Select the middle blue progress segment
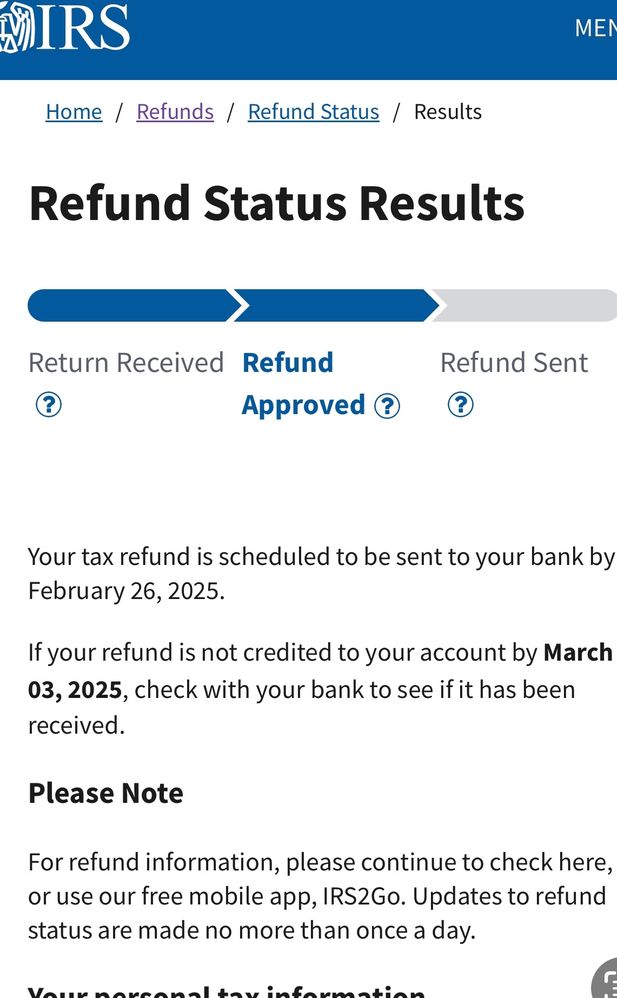This screenshot has height=998, width=617. 335,305
